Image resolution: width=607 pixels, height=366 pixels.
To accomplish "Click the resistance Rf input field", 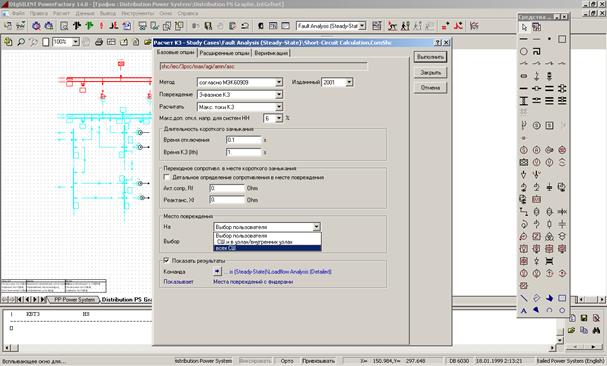I will [227, 188].
